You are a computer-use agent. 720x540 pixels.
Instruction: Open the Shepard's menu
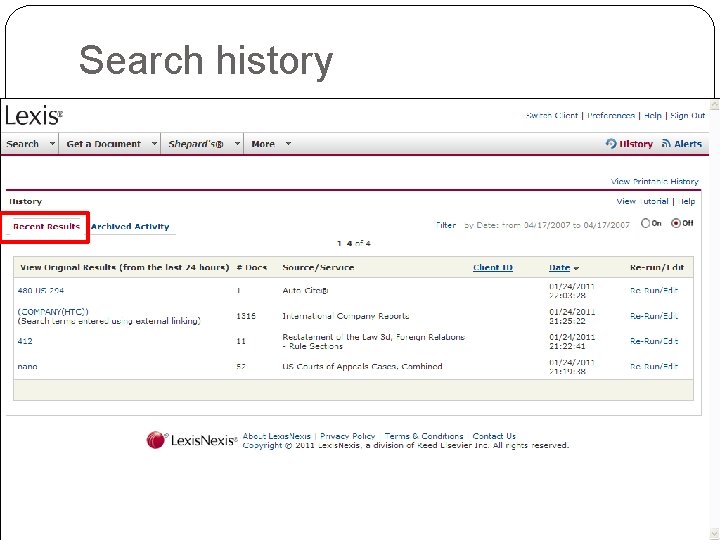[196, 144]
